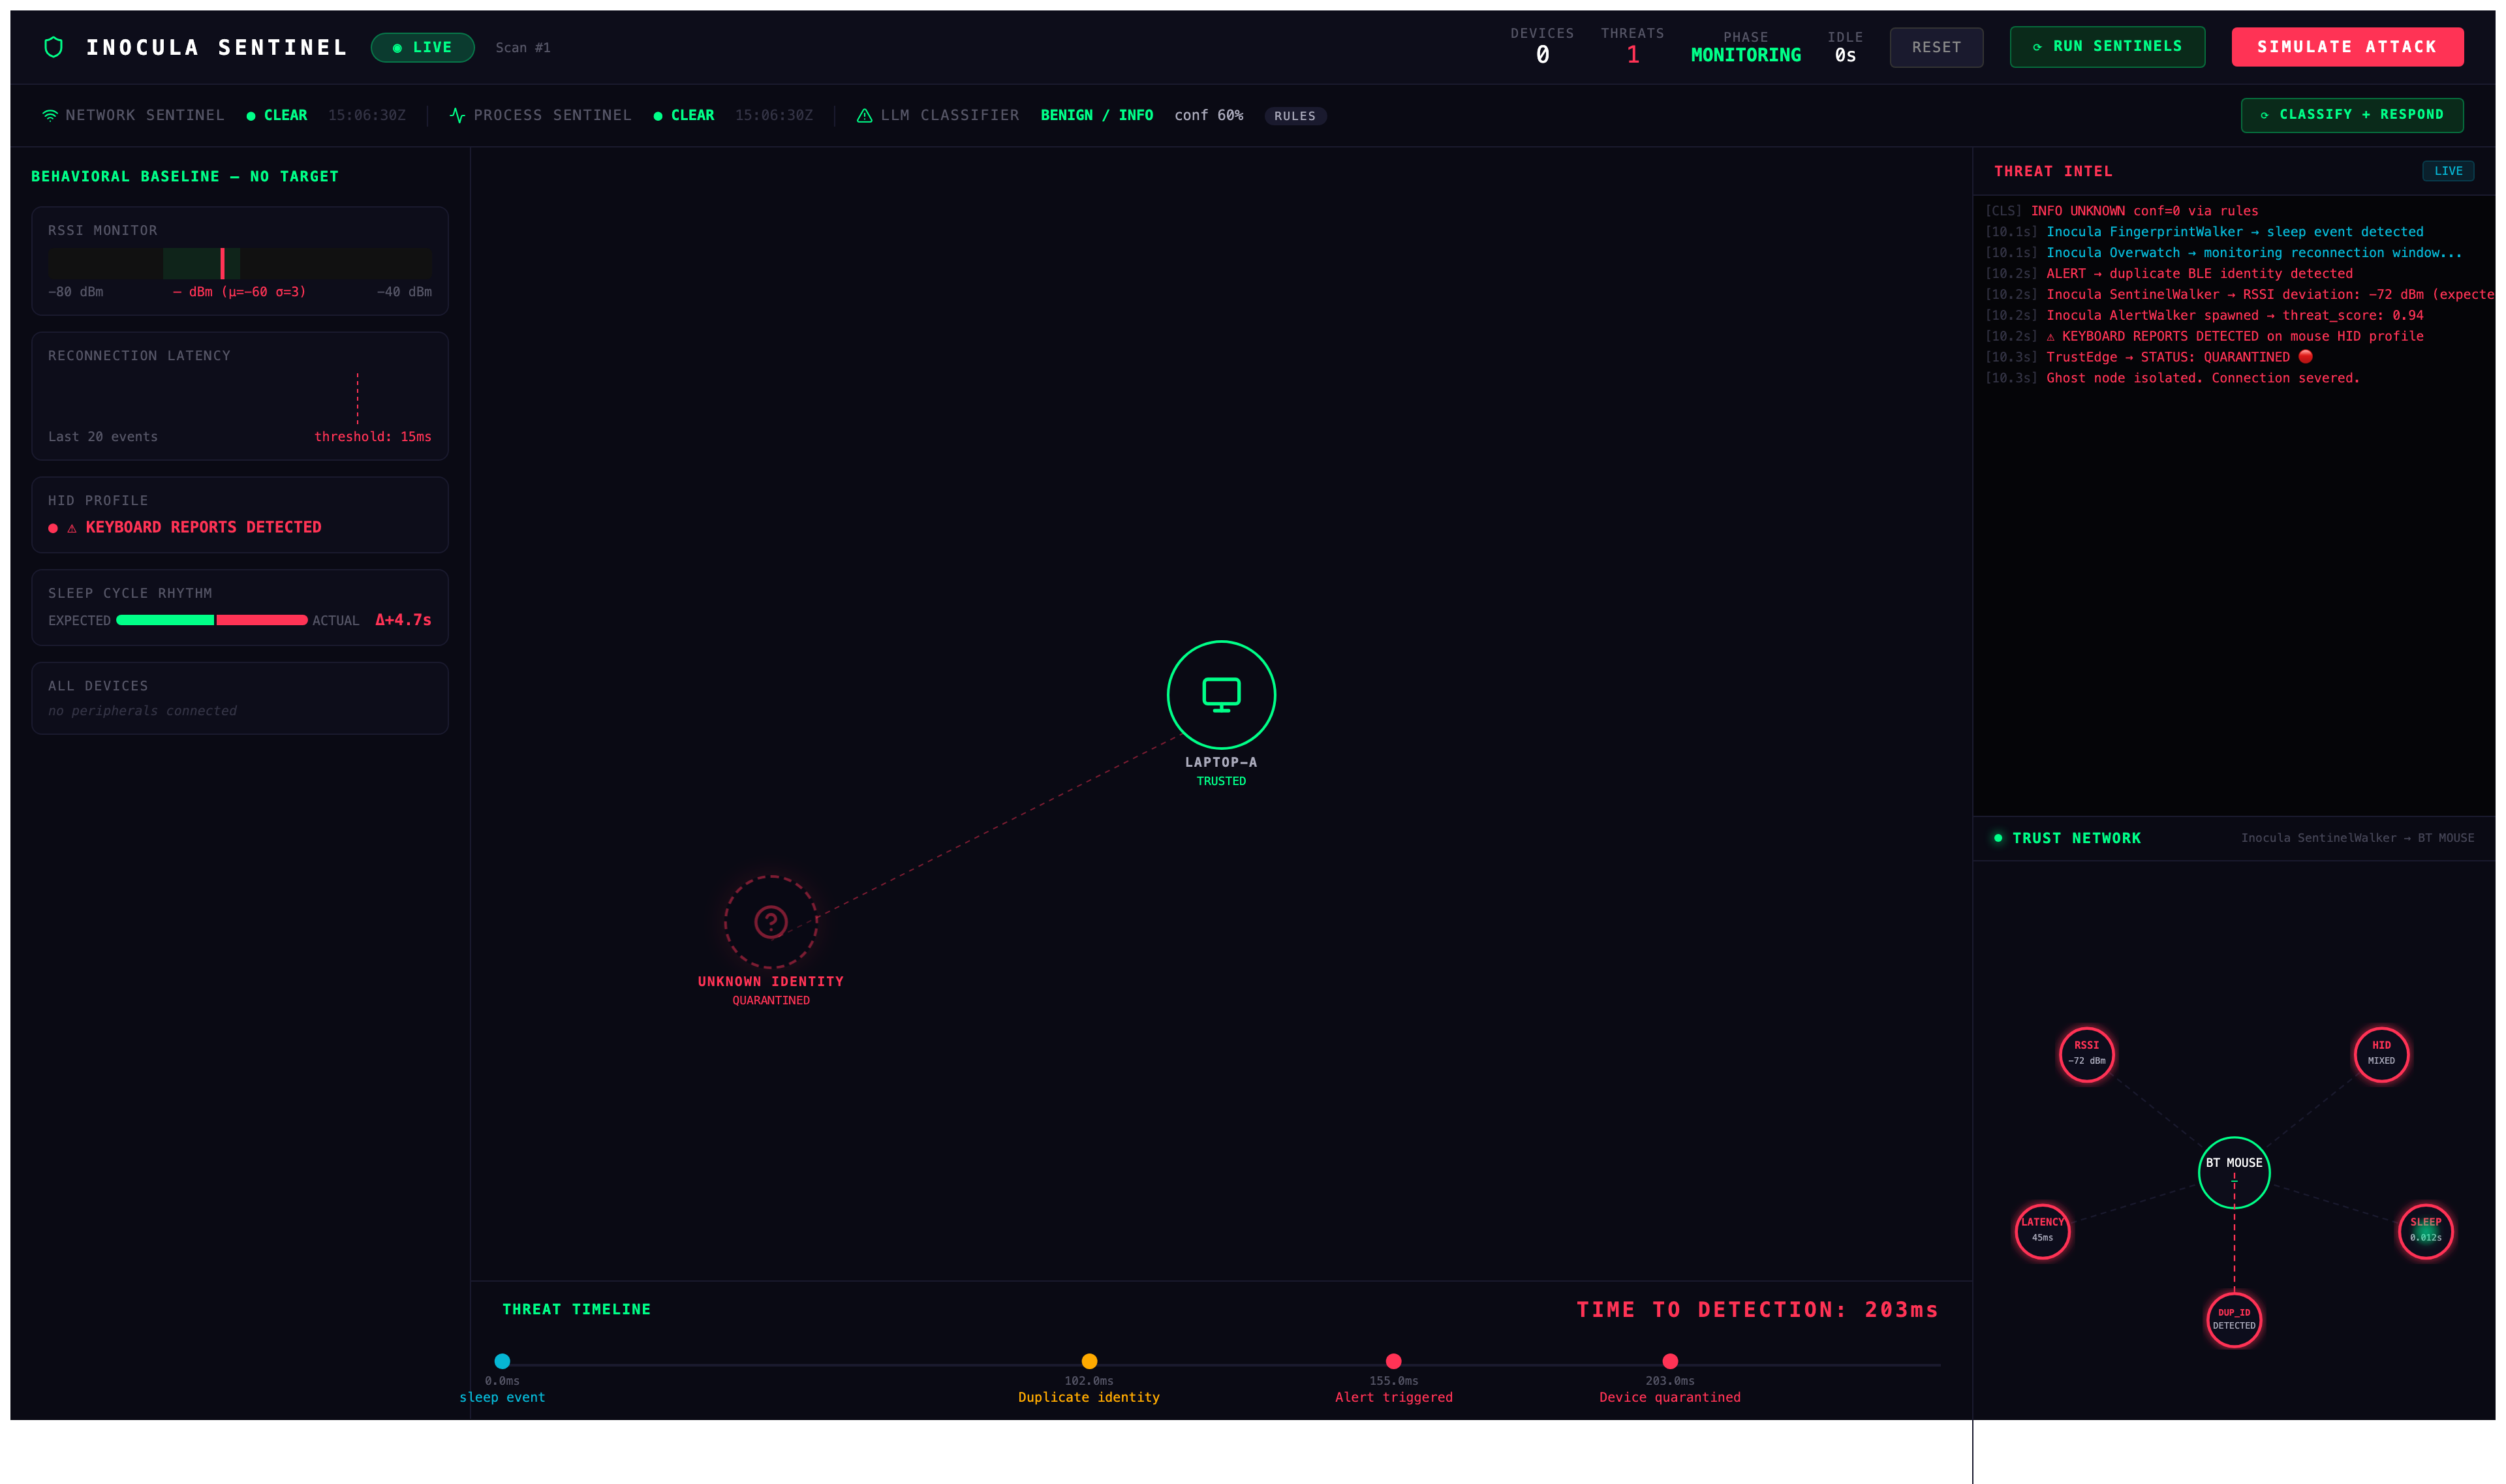Click the Device quarantined timeline marker
2506x1484 pixels.
click(x=1669, y=1361)
